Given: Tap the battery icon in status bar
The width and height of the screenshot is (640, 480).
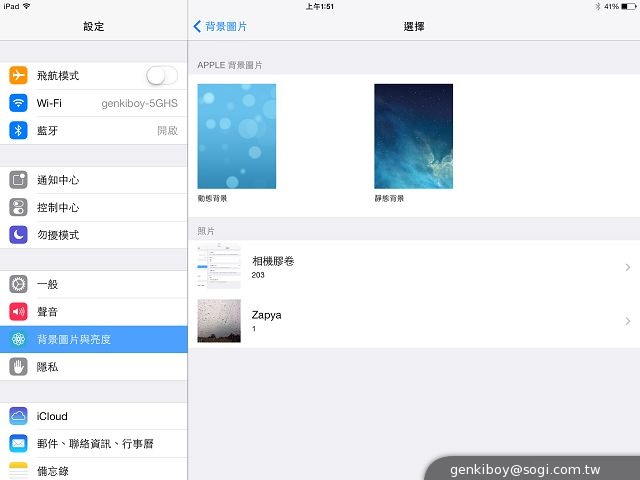Looking at the screenshot, I should [x=629, y=7].
